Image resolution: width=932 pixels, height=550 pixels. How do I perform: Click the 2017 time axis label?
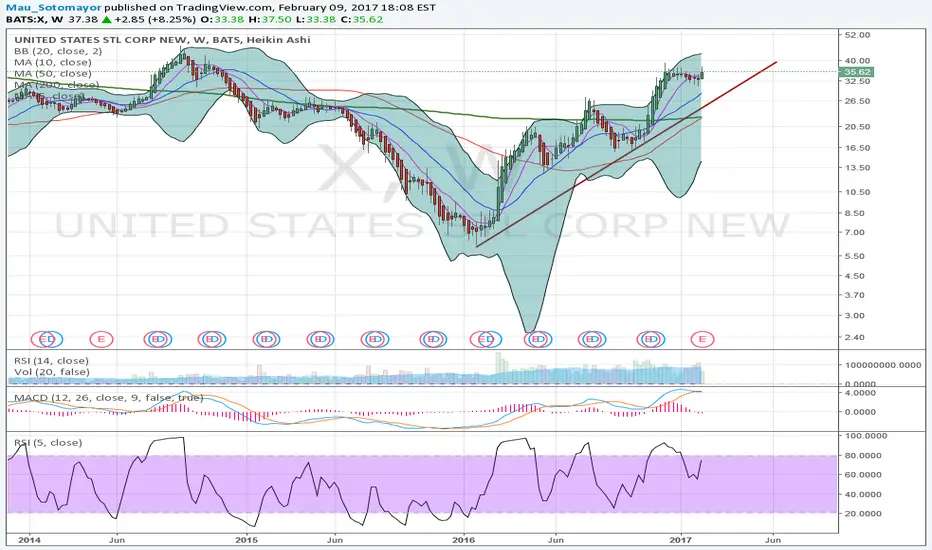(x=681, y=540)
